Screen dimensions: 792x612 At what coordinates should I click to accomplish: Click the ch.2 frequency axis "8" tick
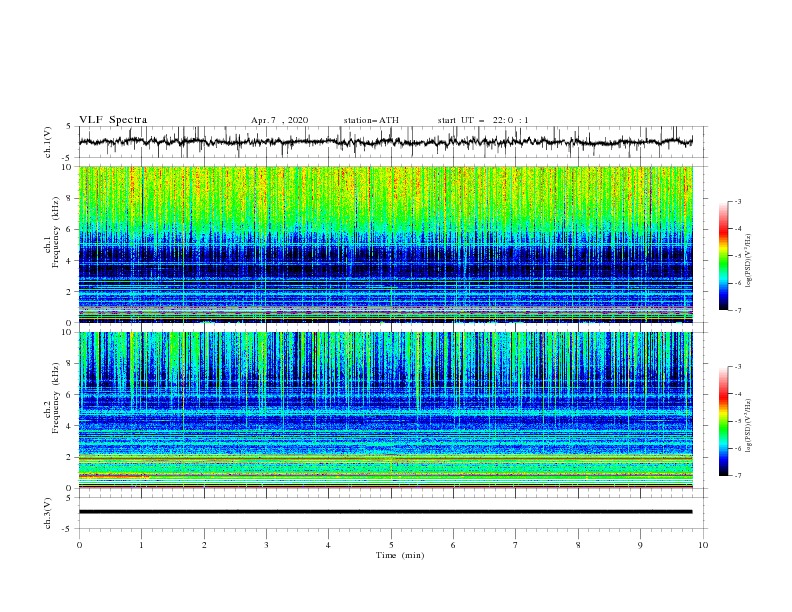pos(70,364)
